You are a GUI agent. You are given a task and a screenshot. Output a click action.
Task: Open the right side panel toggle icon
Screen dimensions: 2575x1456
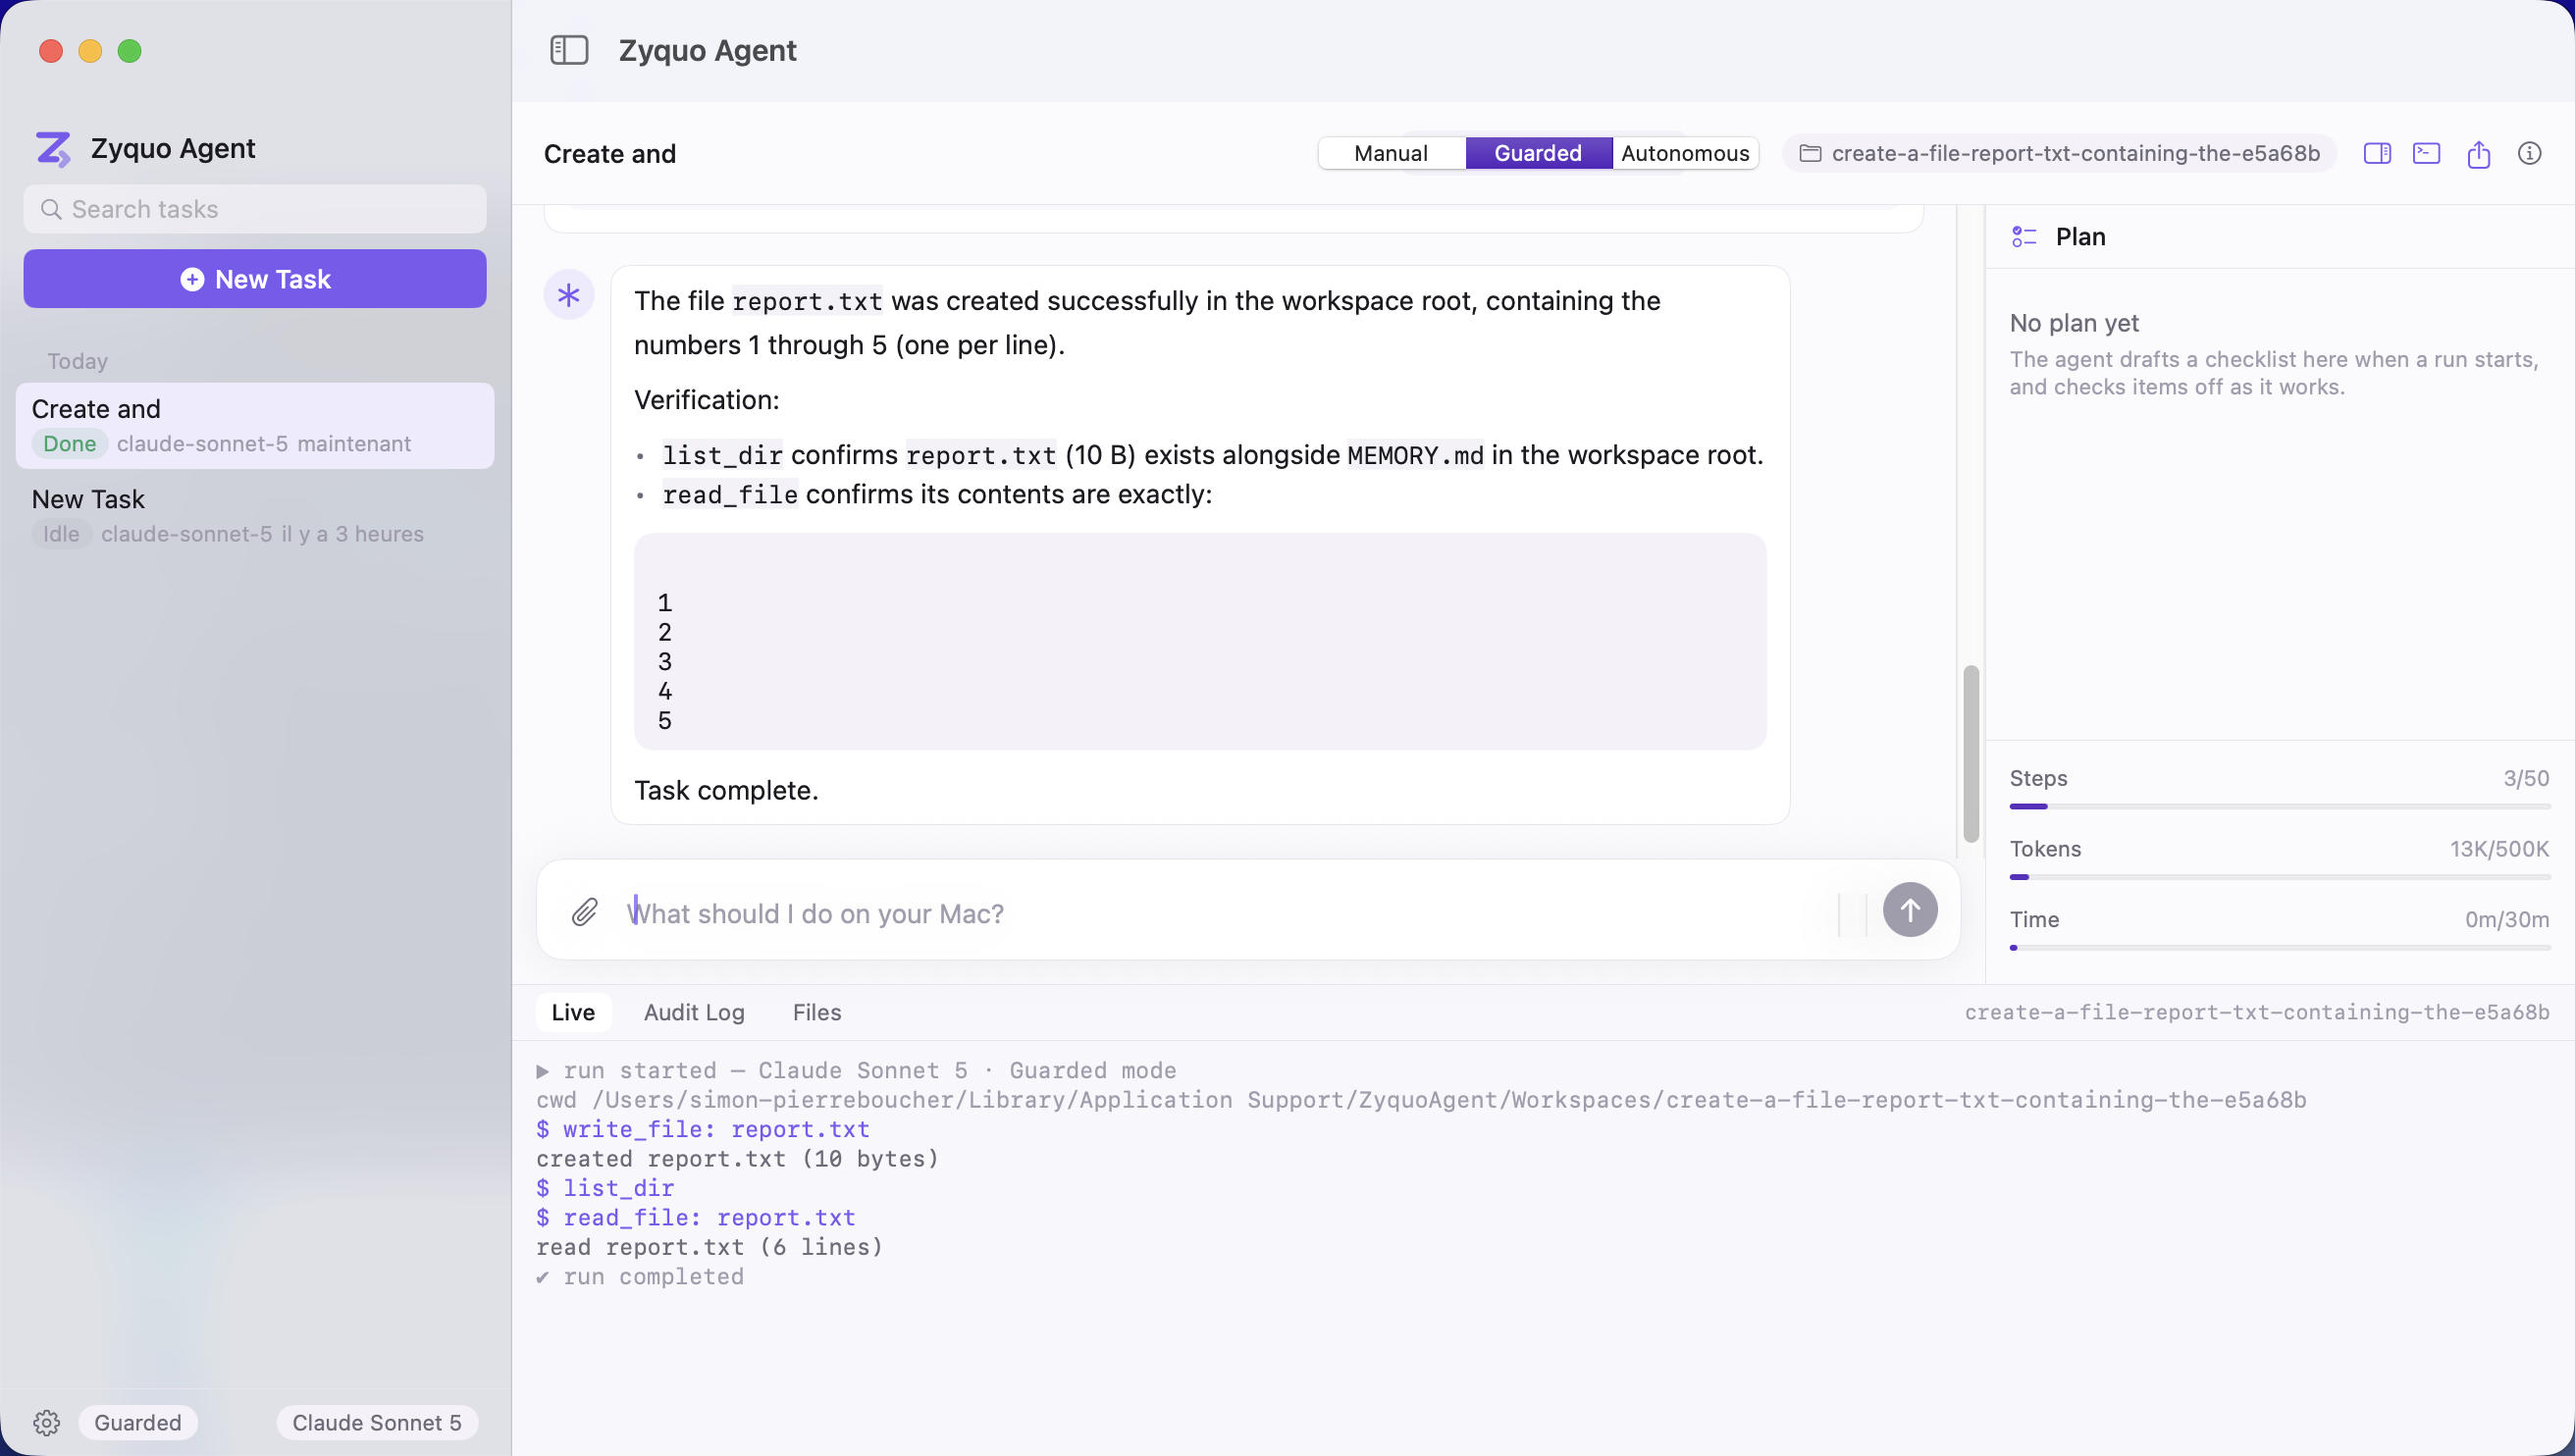[x=2377, y=153]
